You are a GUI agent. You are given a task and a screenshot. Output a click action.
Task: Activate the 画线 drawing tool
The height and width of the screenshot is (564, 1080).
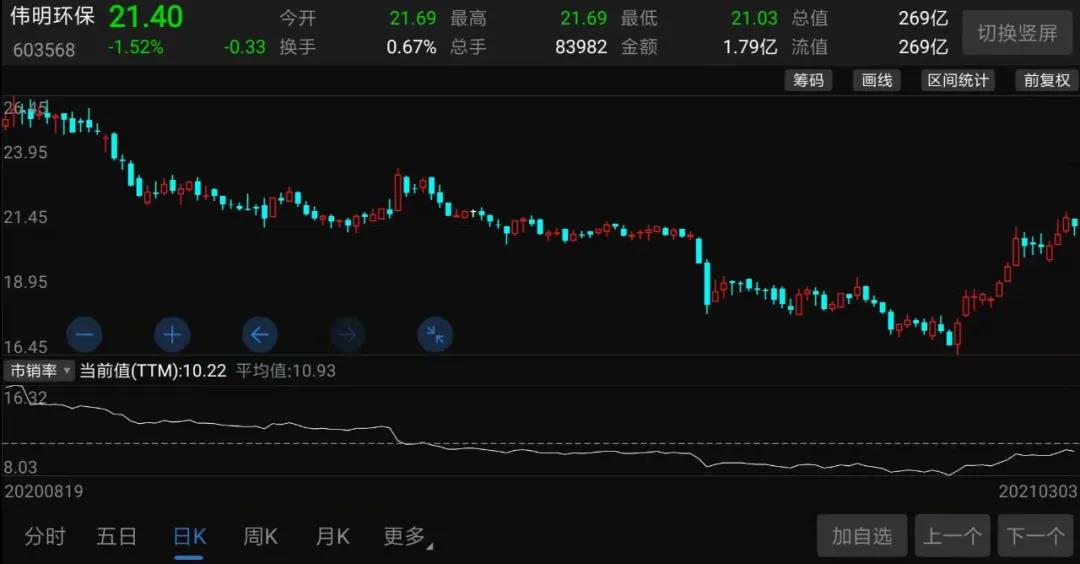[x=877, y=81]
